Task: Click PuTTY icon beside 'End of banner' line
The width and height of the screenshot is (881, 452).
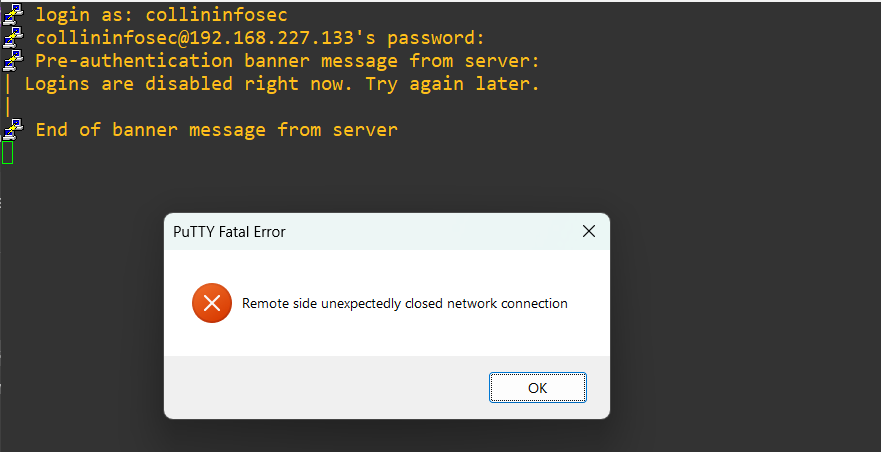Action: point(12,130)
